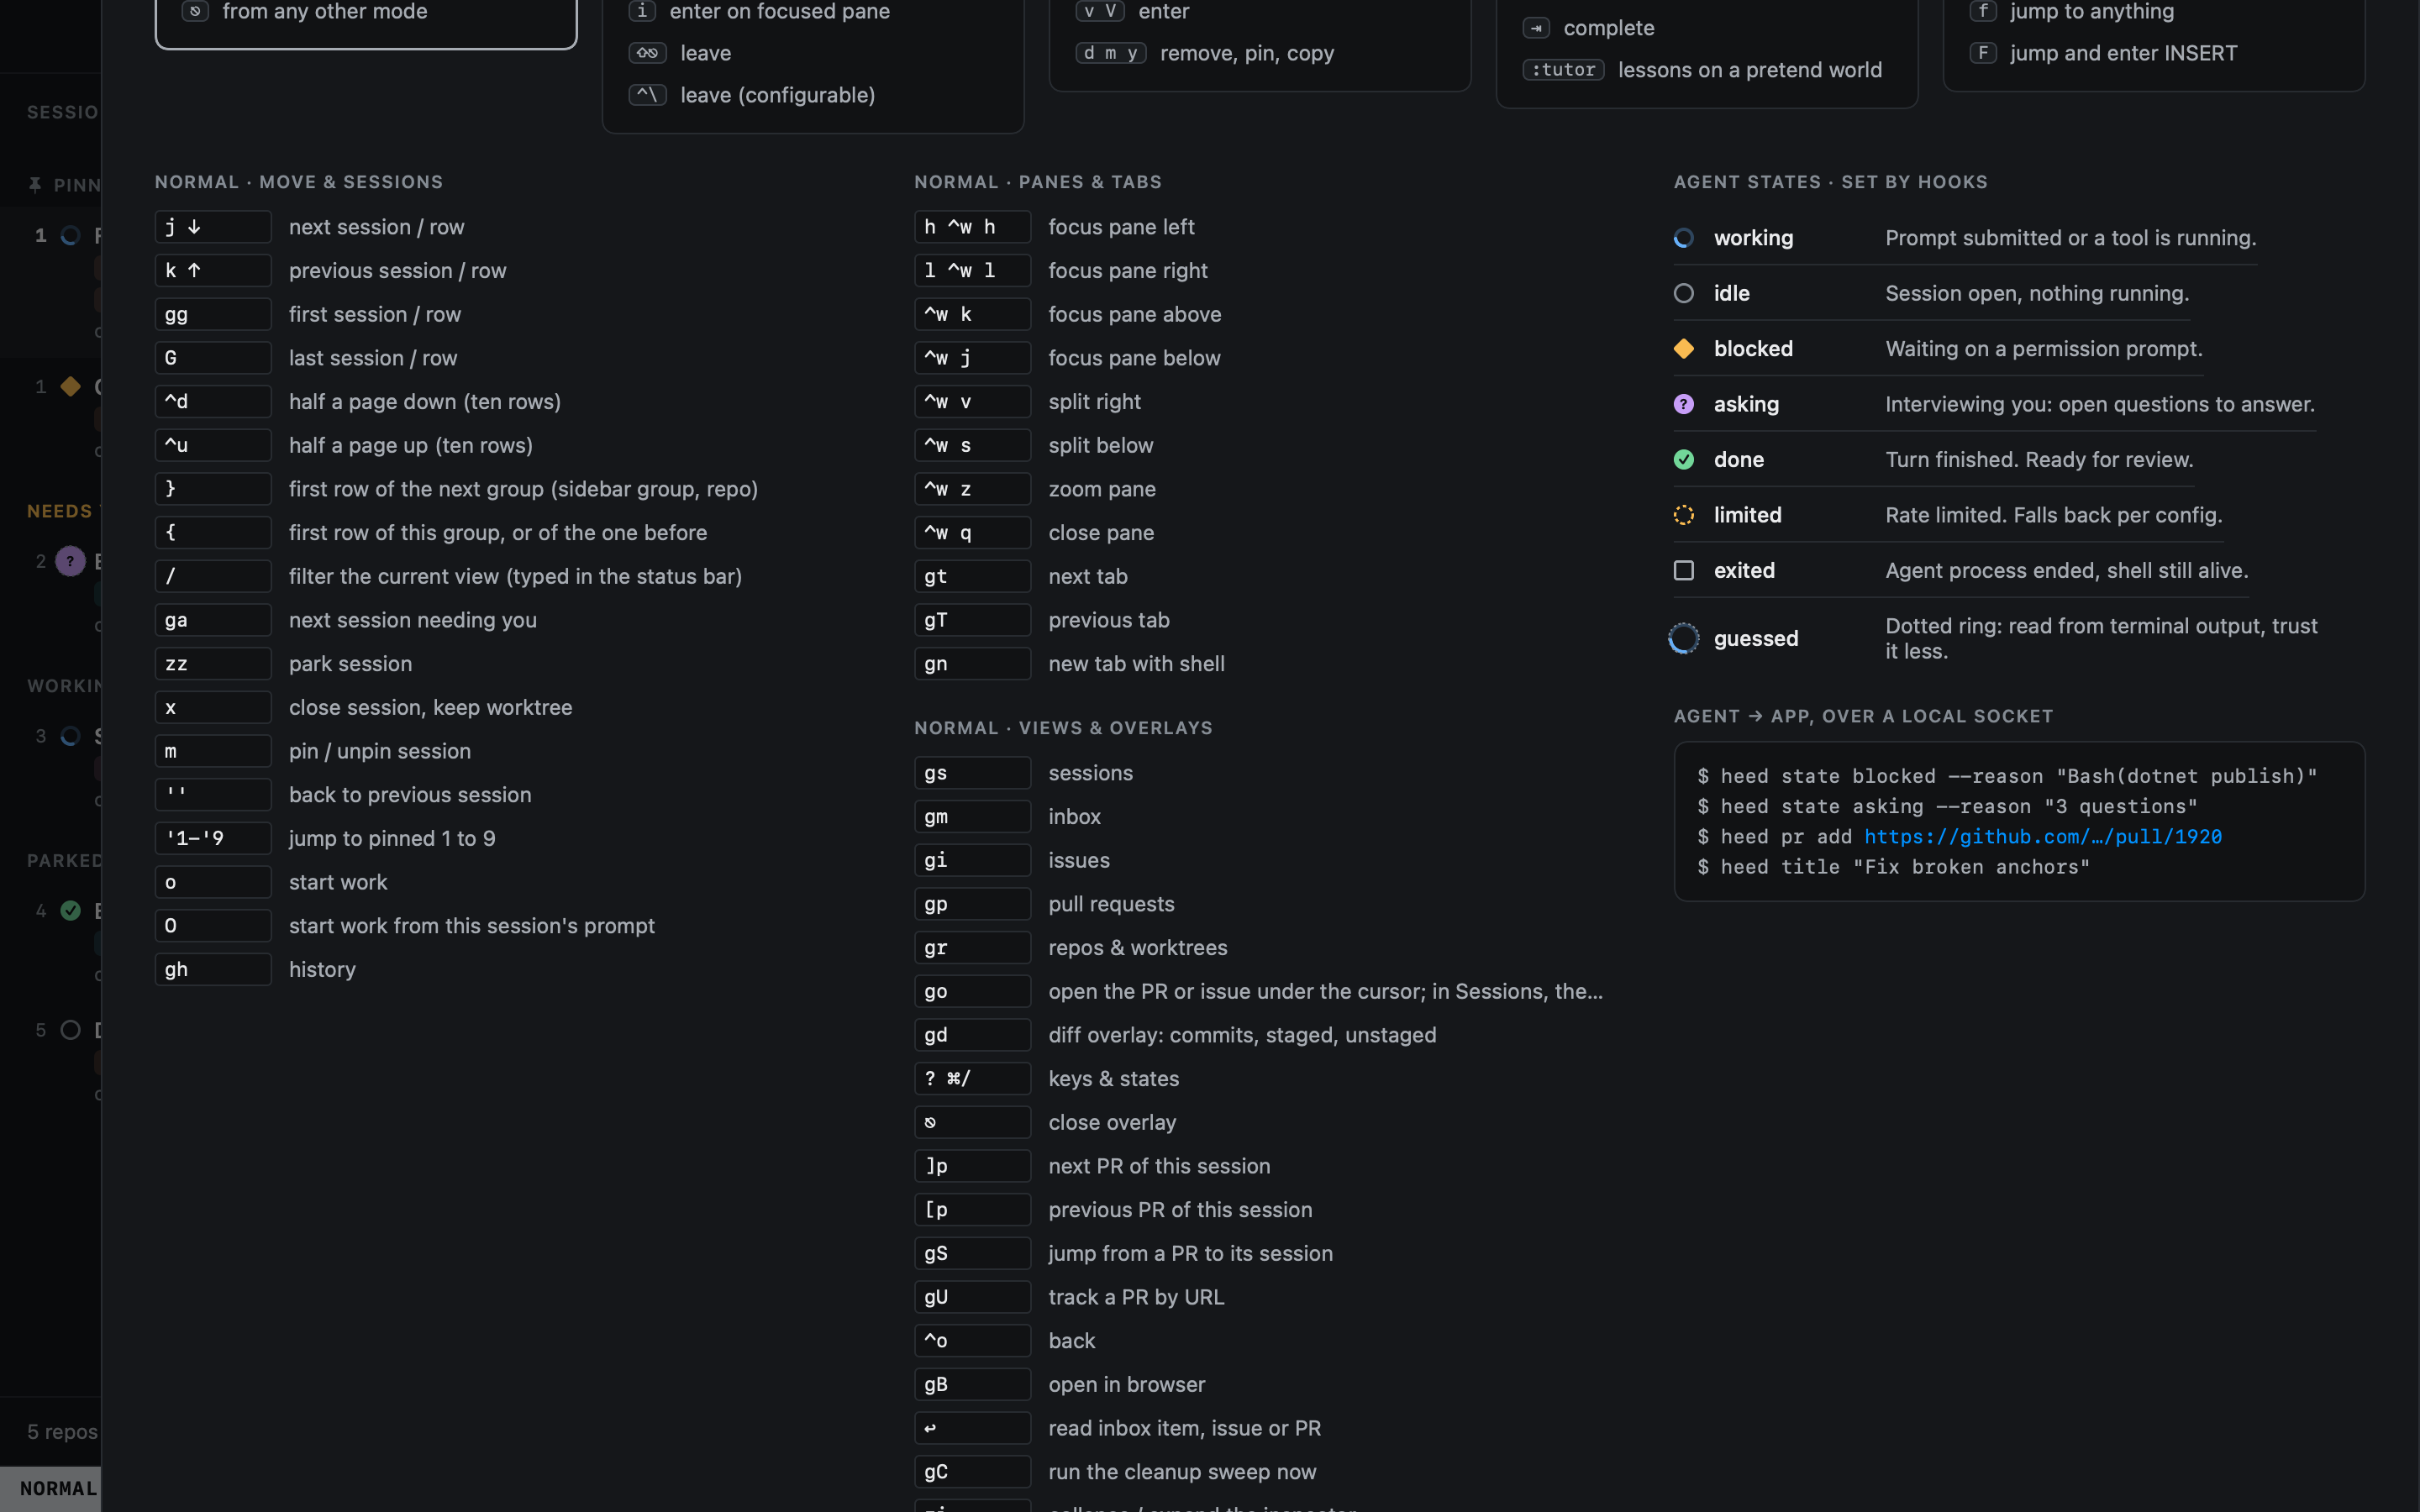Screen dimensions: 2420x1512
Task: Click the pin icon in the sidebar
Action: [35, 185]
